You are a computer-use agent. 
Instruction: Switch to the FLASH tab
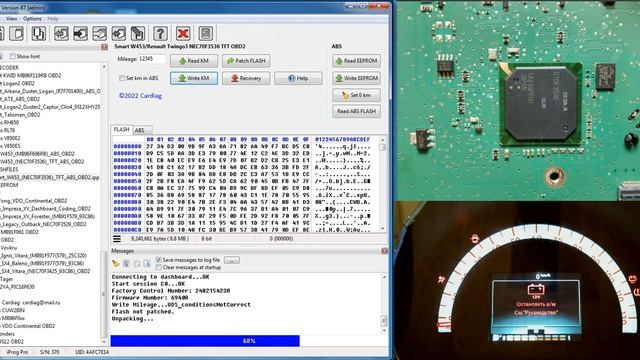(121, 129)
